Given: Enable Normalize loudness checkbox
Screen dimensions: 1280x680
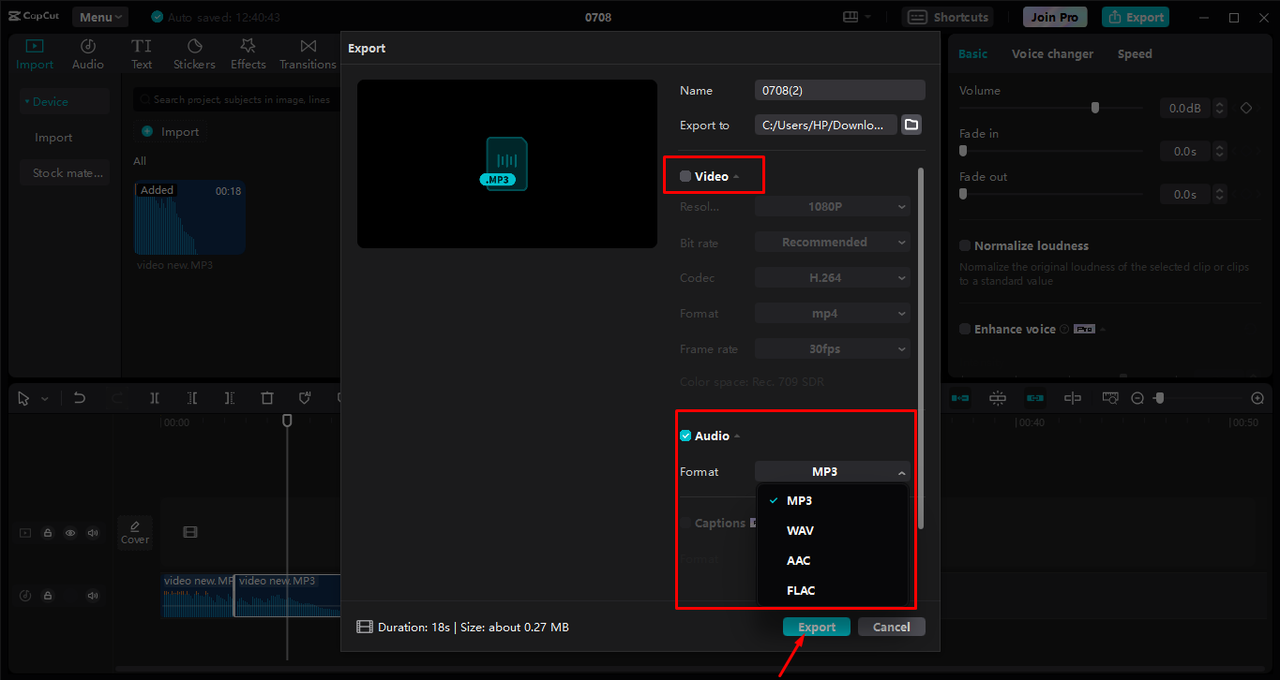Looking at the screenshot, I should pyautogui.click(x=965, y=246).
